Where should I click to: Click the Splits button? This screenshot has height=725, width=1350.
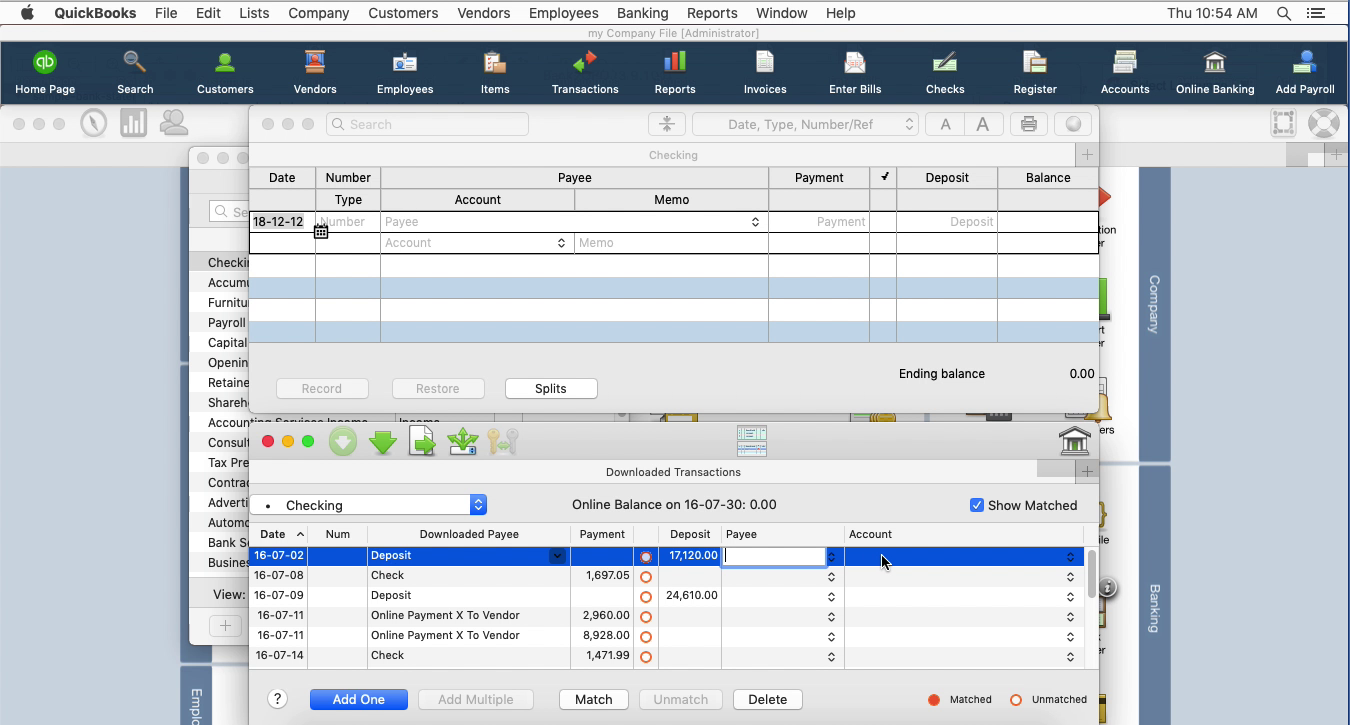(551, 388)
